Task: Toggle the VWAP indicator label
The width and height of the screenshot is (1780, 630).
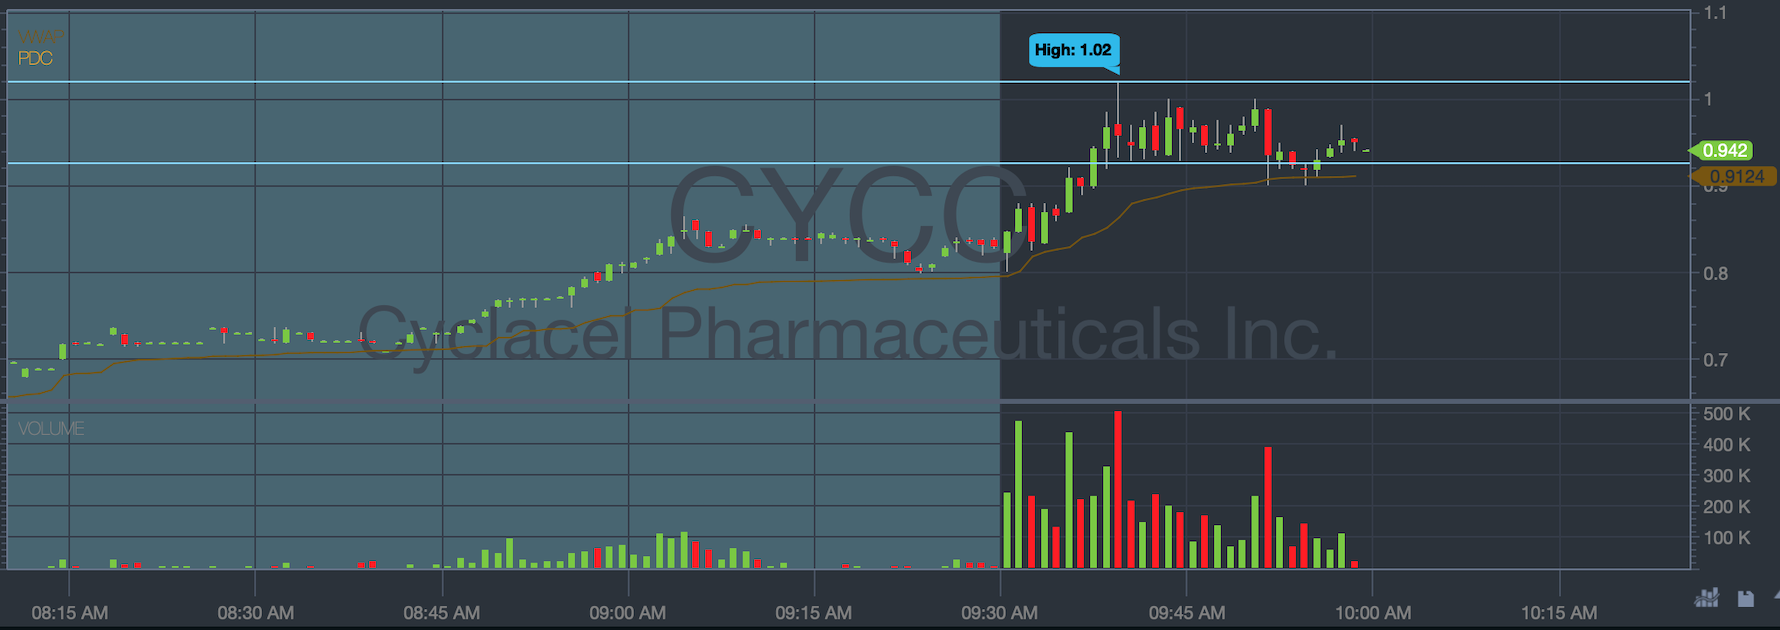Action: pyautogui.click(x=40, y=37)
